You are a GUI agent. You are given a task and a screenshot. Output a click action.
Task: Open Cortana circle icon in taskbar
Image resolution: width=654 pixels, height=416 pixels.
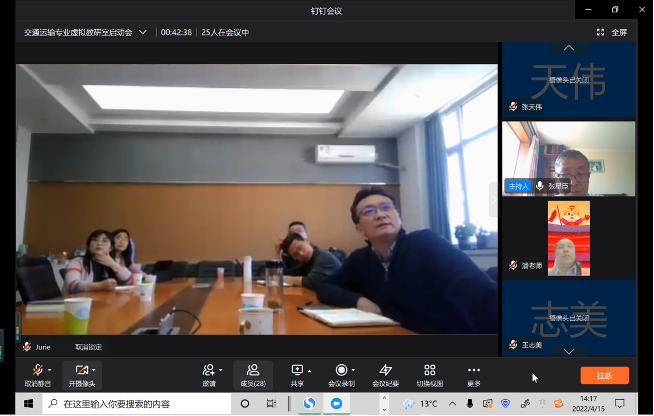coord(245,403)
